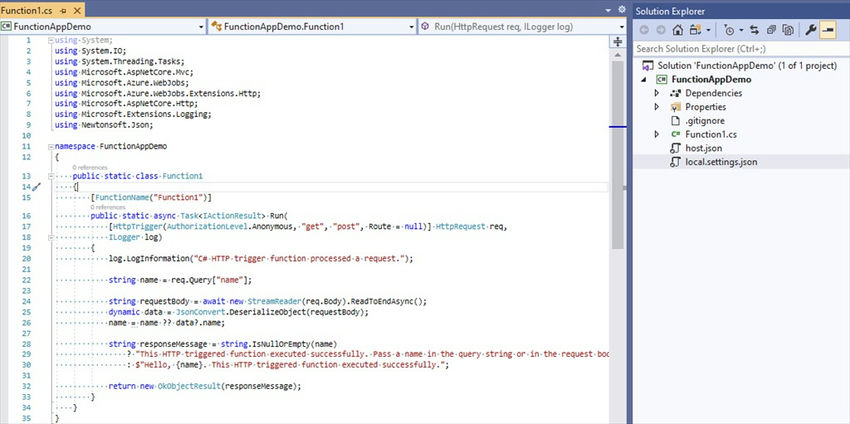Select the .gitignore file

pos(705,121)
